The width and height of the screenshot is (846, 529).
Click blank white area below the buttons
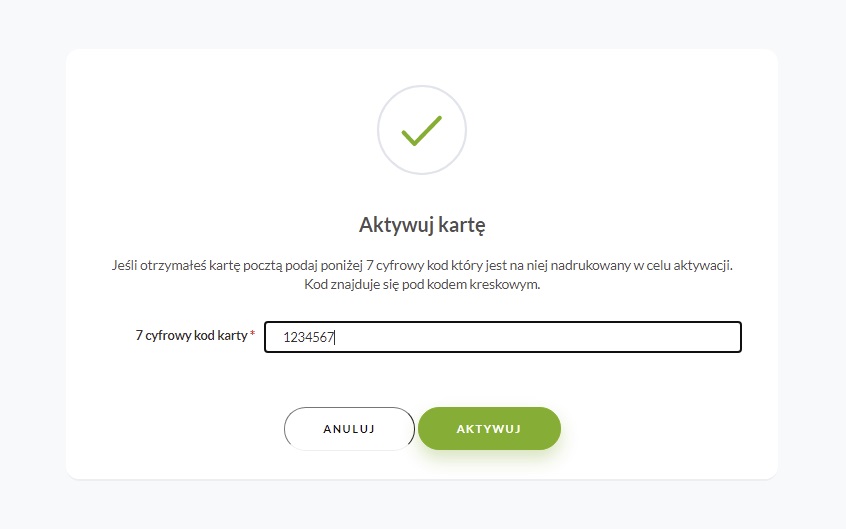tap(650, 460)
